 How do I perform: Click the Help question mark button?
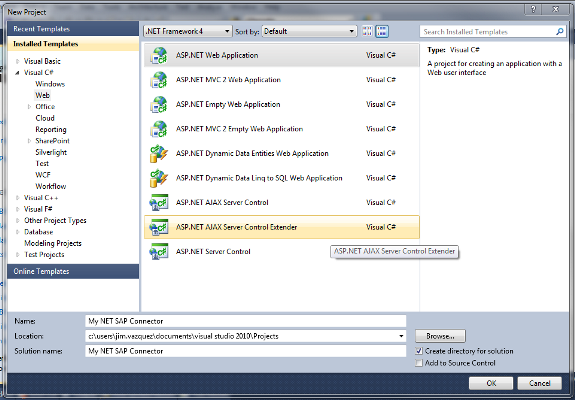(534, 10)
